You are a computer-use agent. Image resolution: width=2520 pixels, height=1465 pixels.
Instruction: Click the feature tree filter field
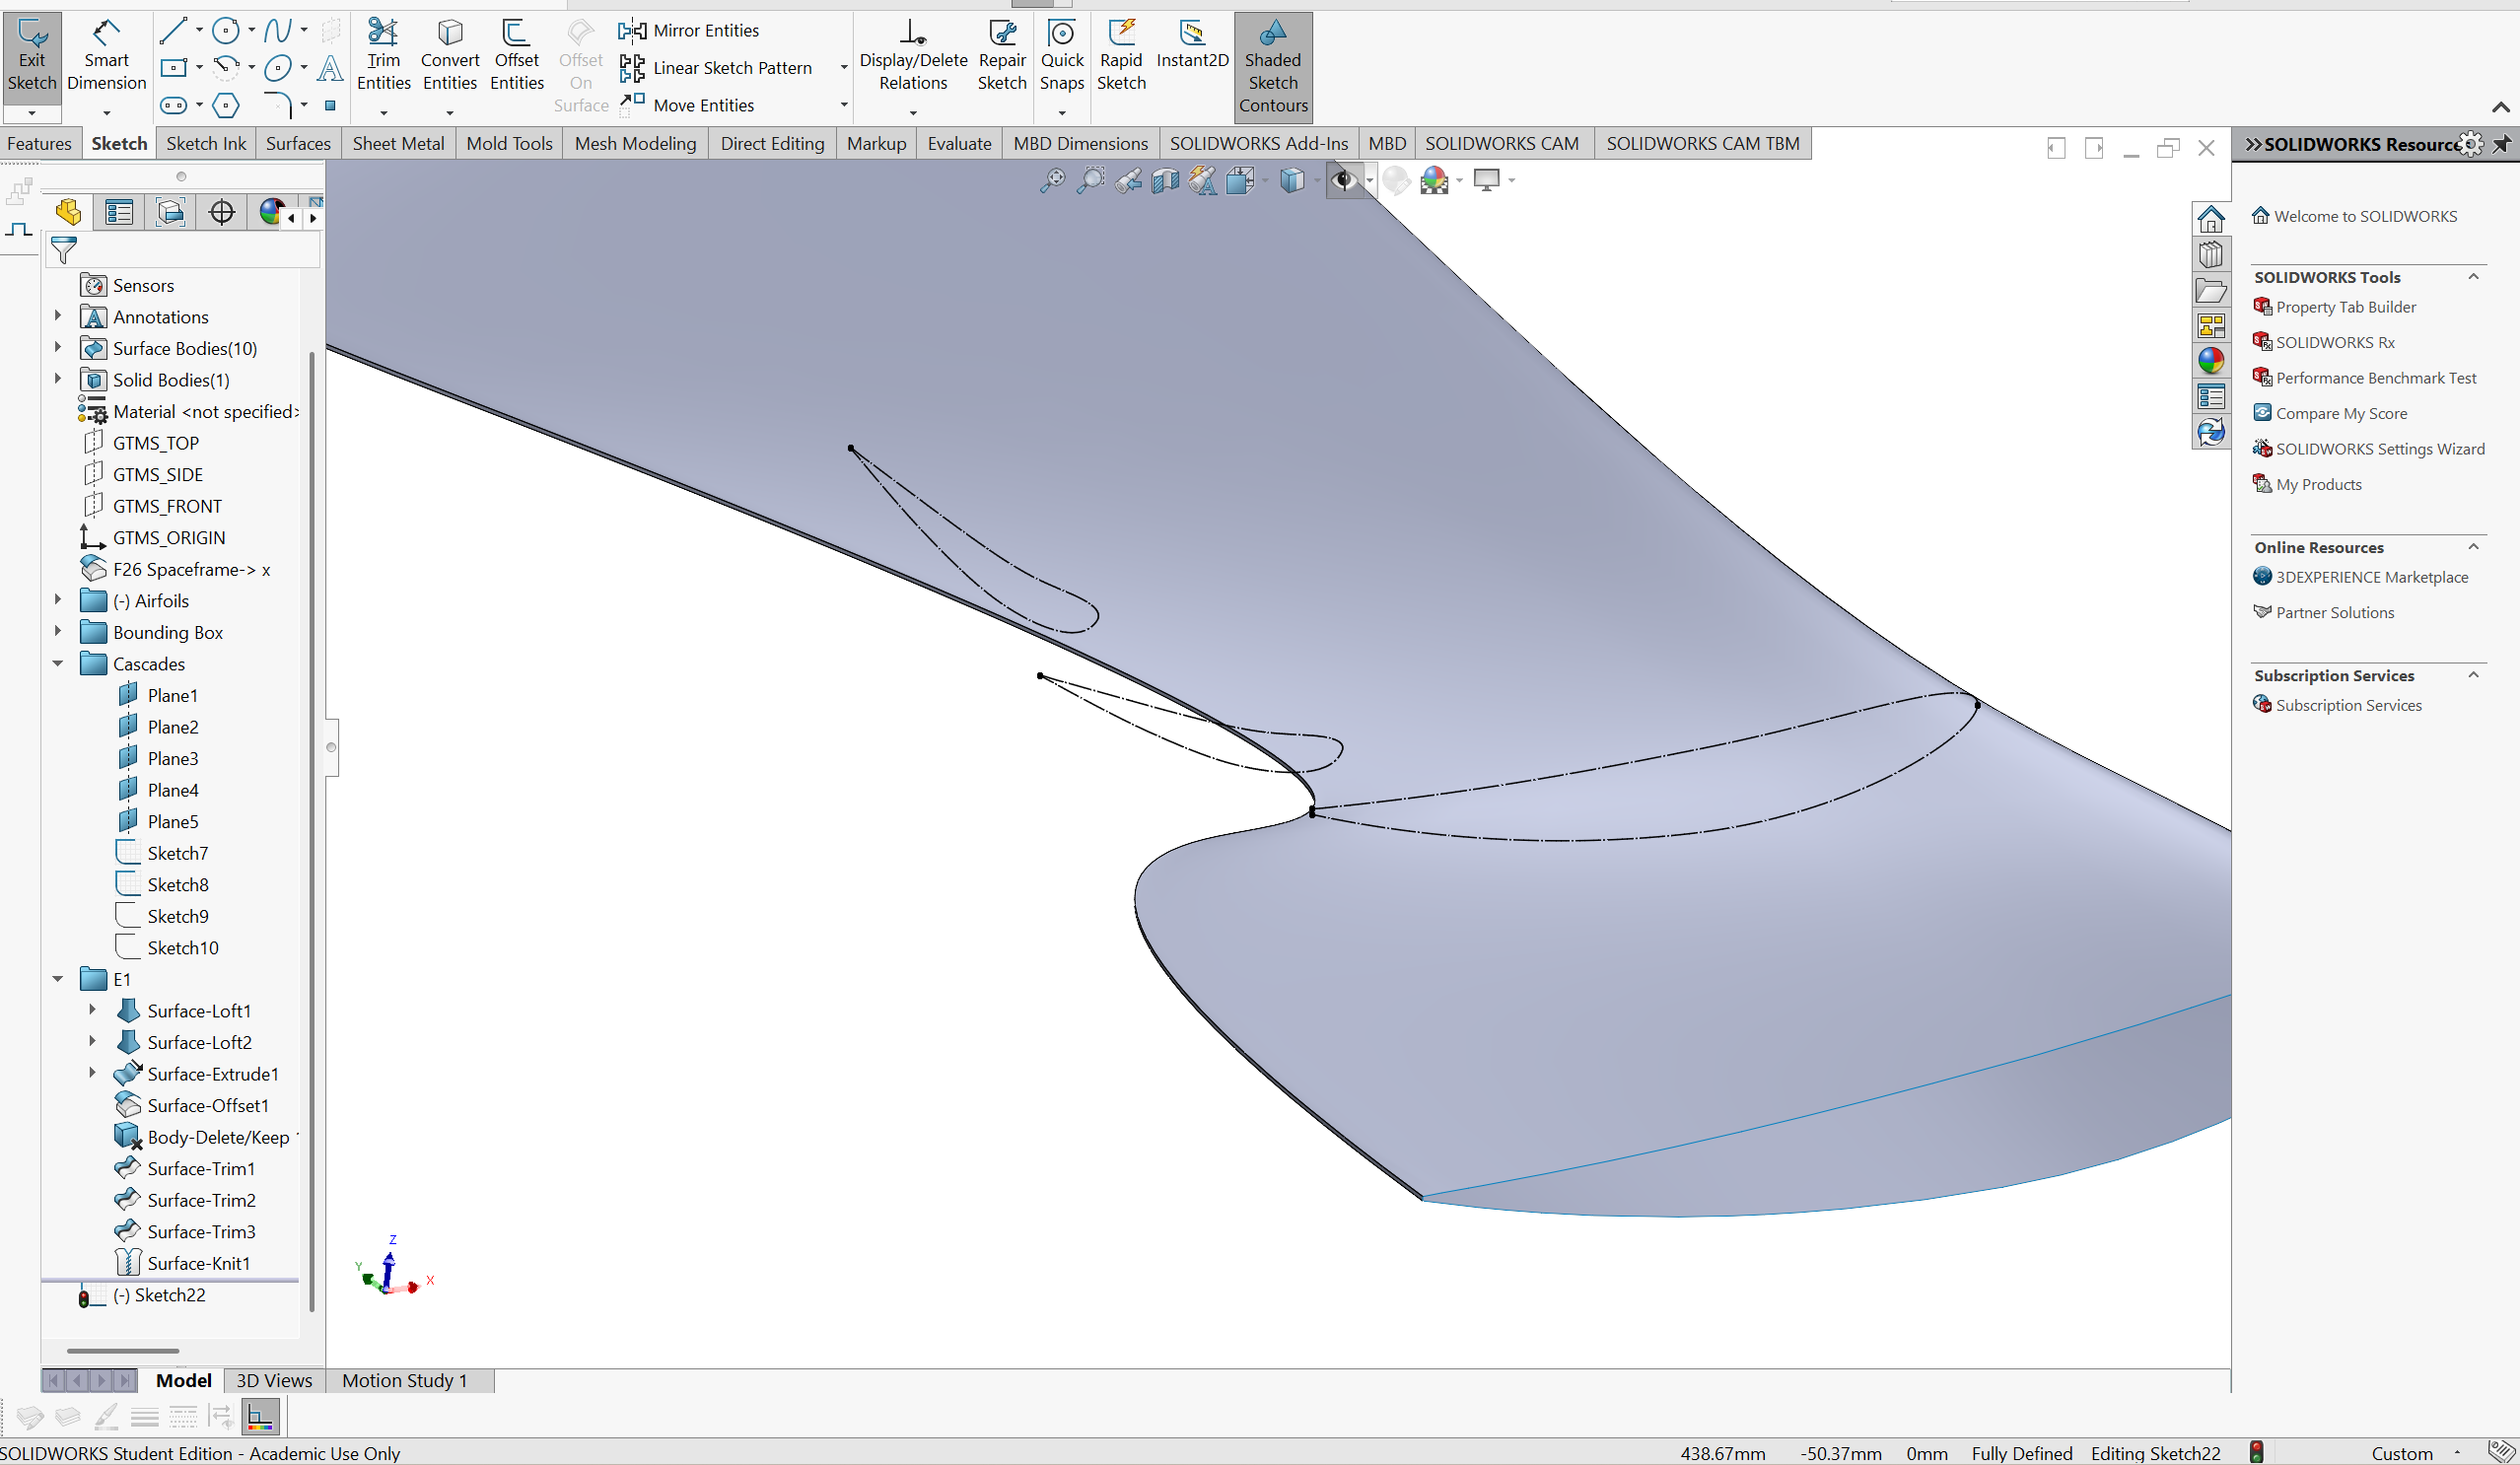[x=190, y=250]
